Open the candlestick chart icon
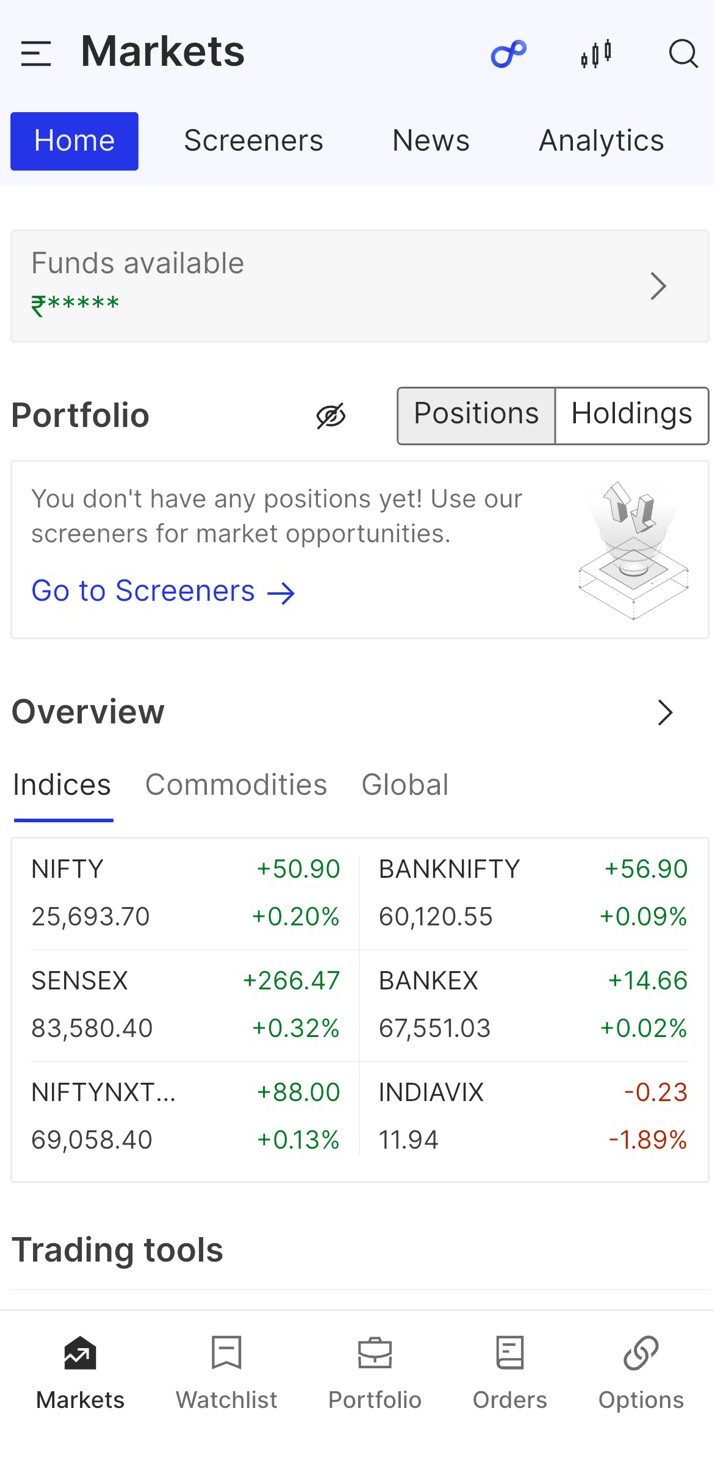The height and width of the screenshot is (1484, 714). [596, 53]
